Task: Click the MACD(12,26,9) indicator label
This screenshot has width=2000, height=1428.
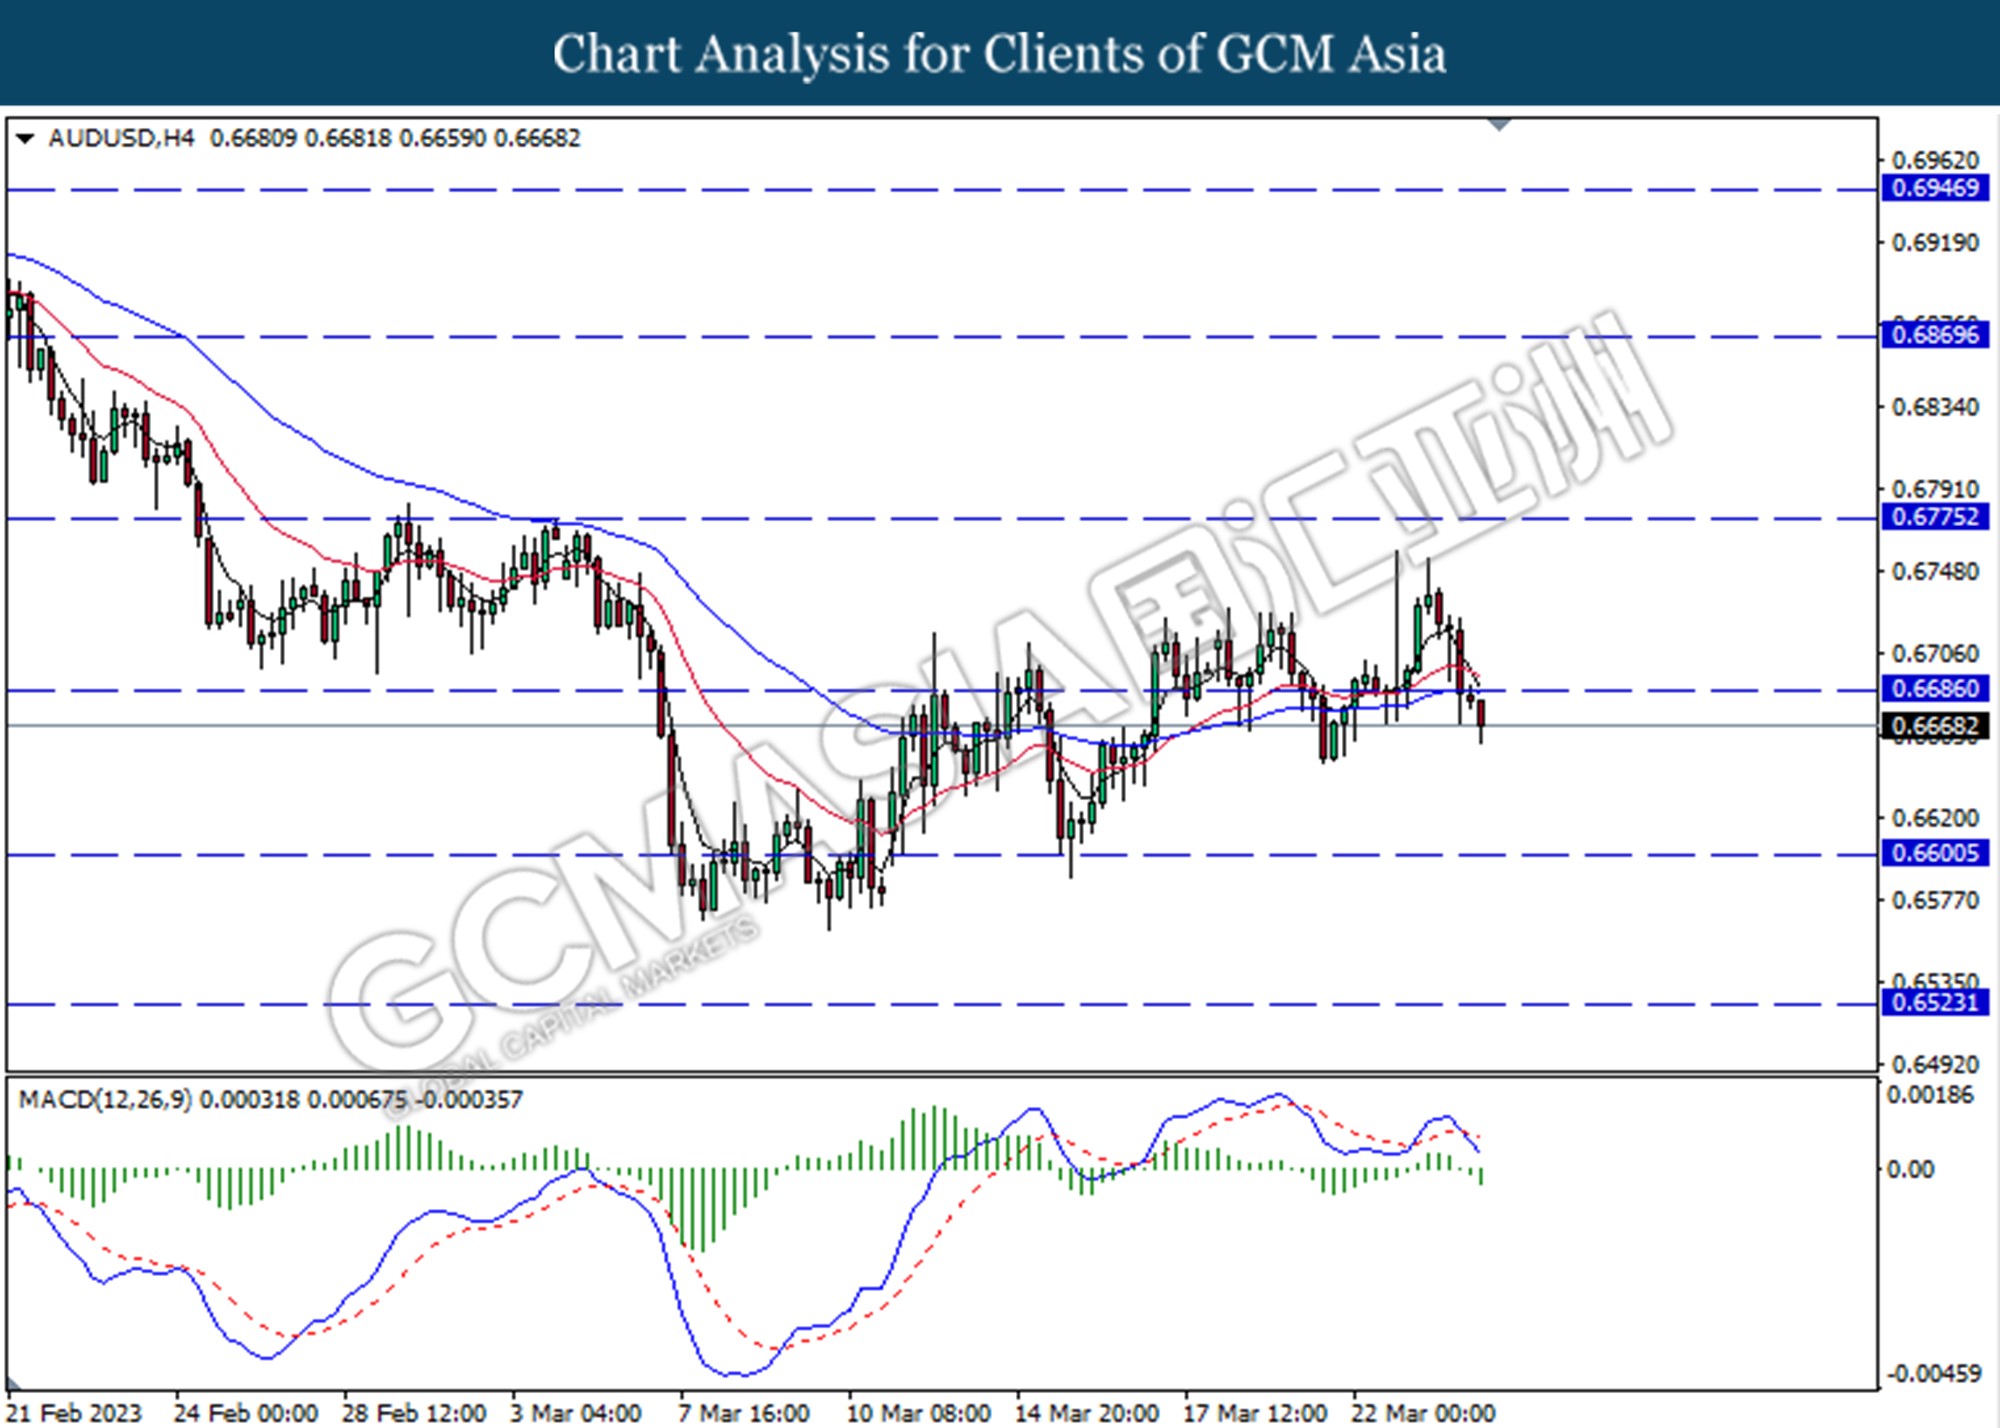Action: tap(105, 1100)
